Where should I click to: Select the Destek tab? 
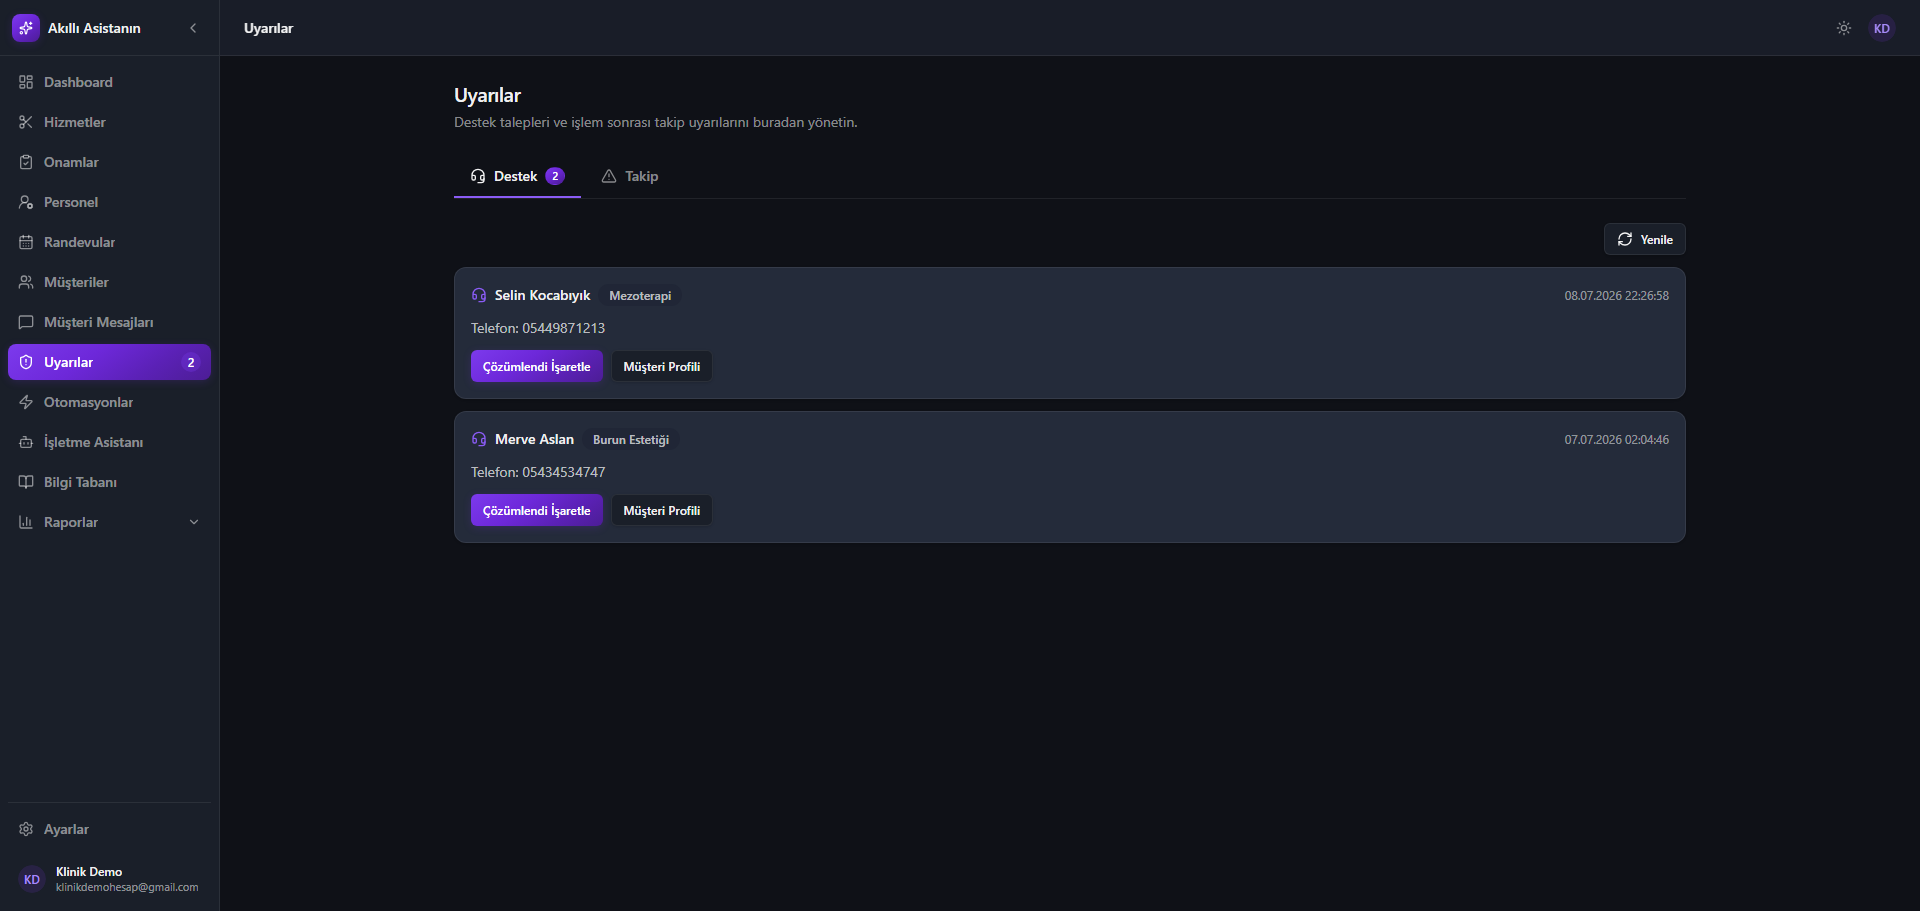point(517,176)
